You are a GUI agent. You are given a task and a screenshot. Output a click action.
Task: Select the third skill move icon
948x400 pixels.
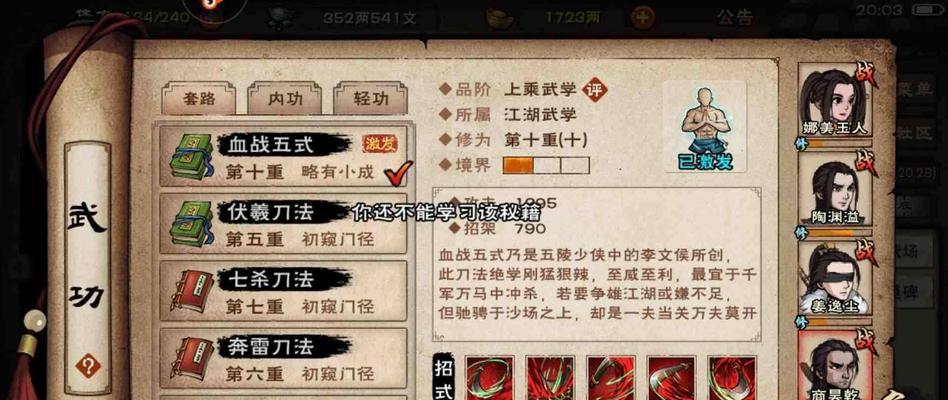coord(610,377)
